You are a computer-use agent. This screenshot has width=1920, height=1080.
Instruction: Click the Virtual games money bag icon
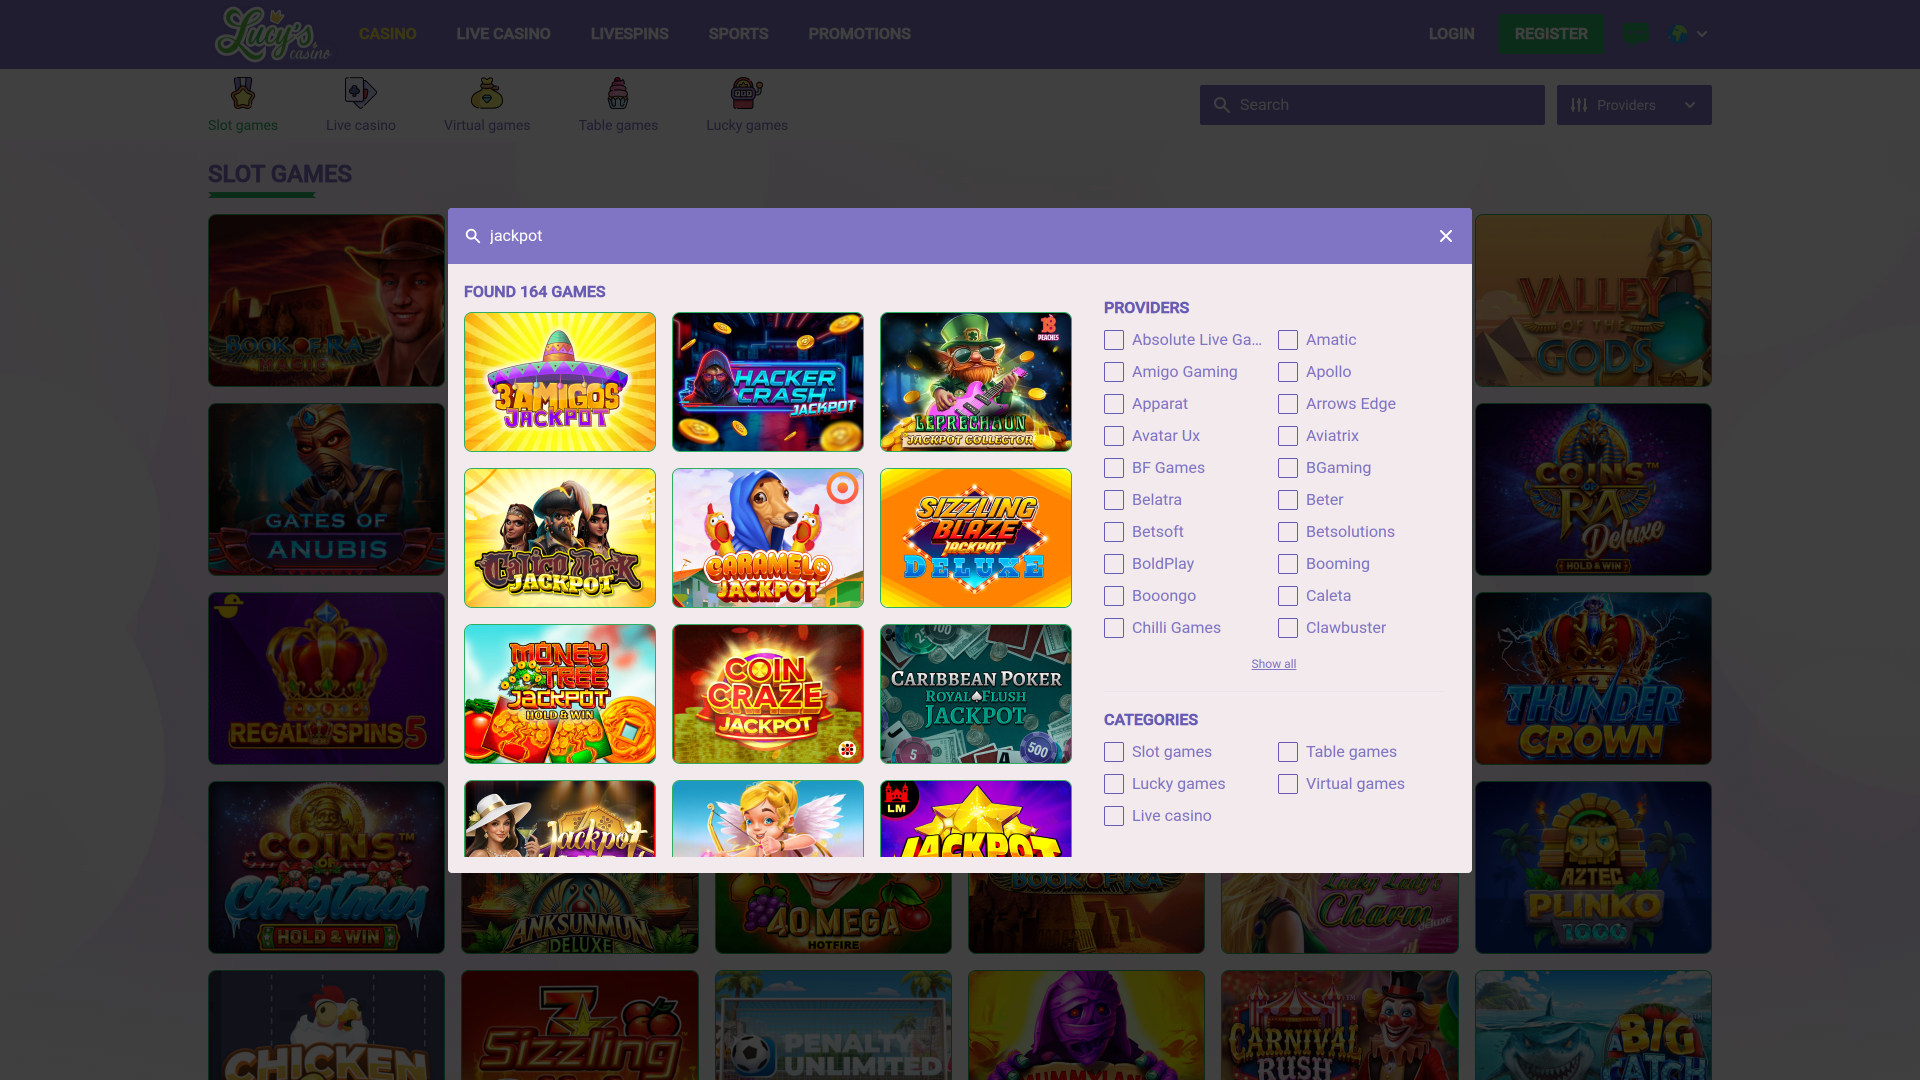click(487, 91)
